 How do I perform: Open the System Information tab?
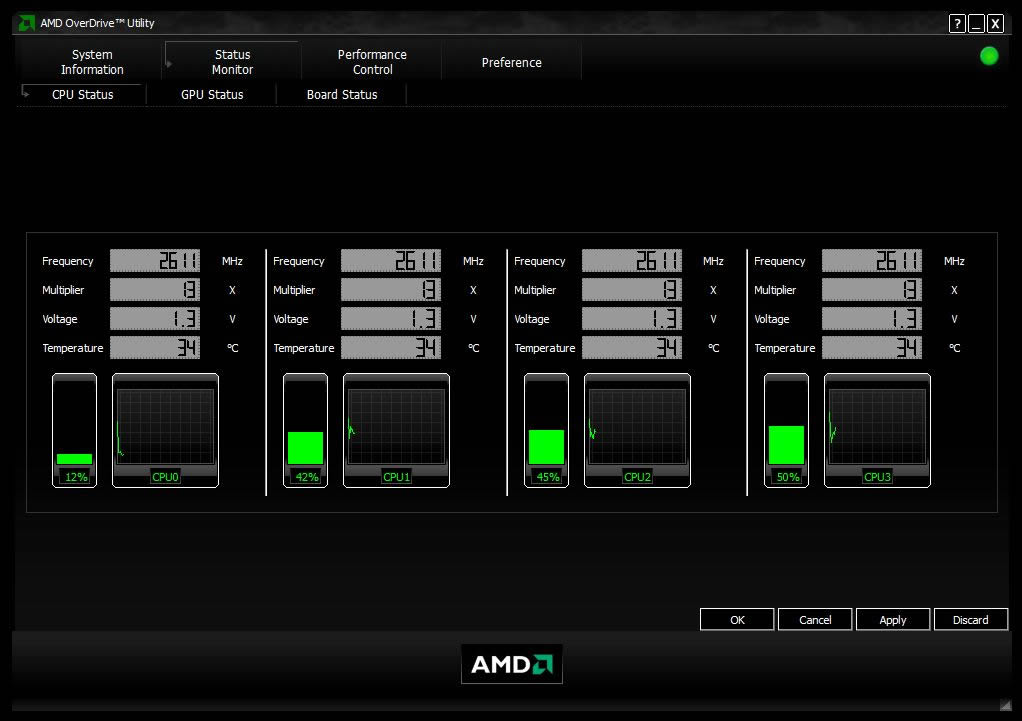coord(92,62)
